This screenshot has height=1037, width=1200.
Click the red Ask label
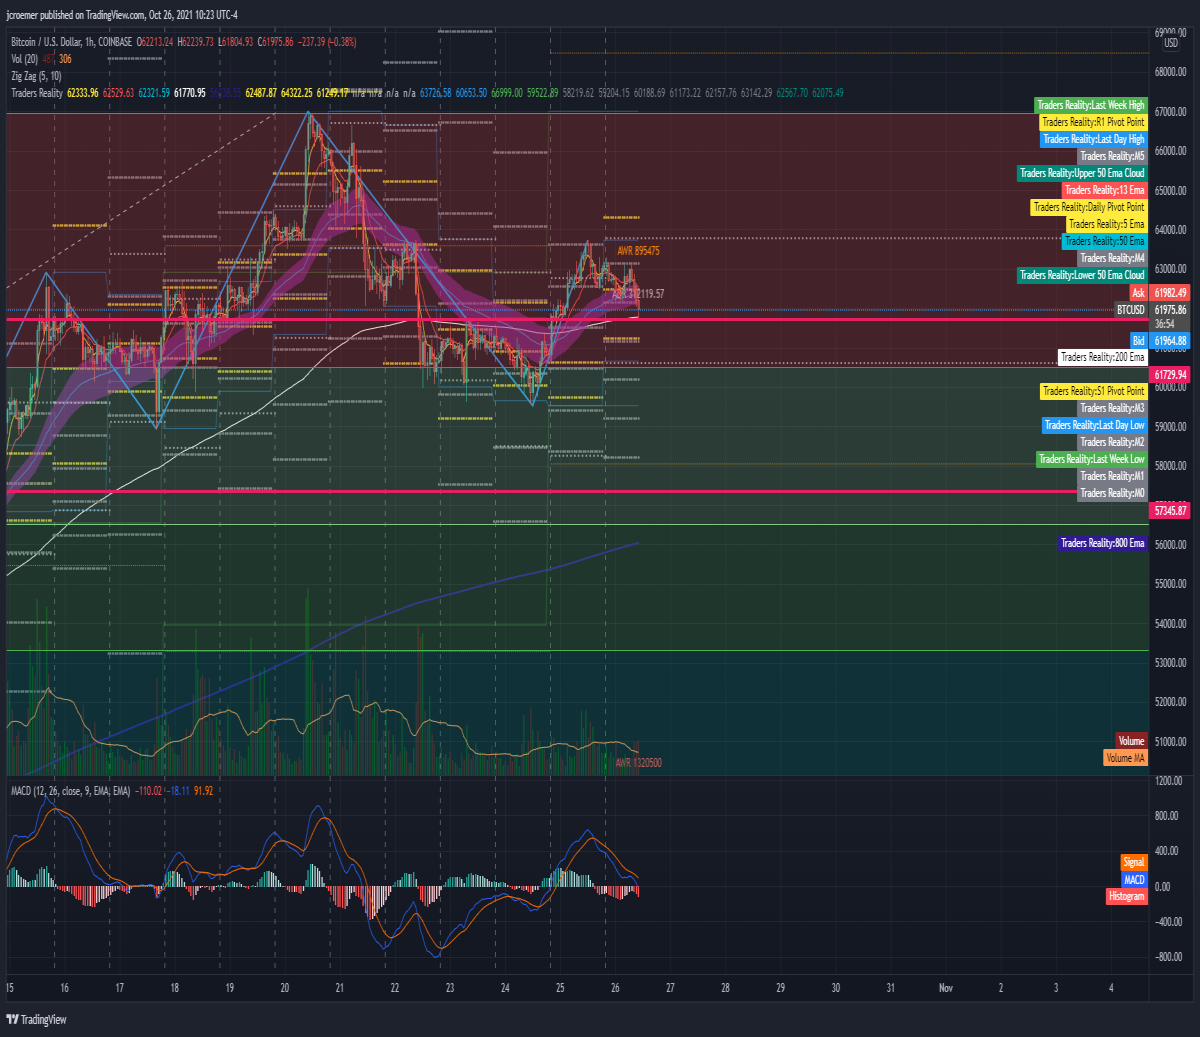1138,293
